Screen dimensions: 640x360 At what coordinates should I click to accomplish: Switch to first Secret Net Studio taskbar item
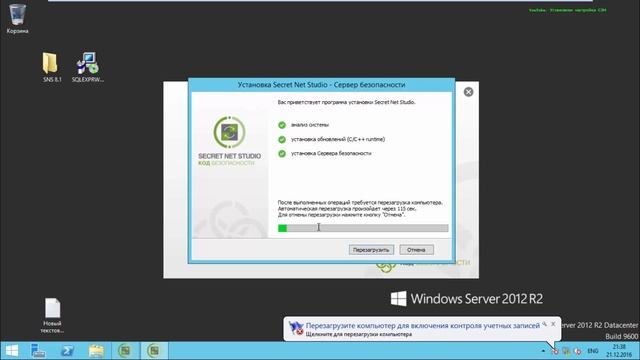coord(125,351)
